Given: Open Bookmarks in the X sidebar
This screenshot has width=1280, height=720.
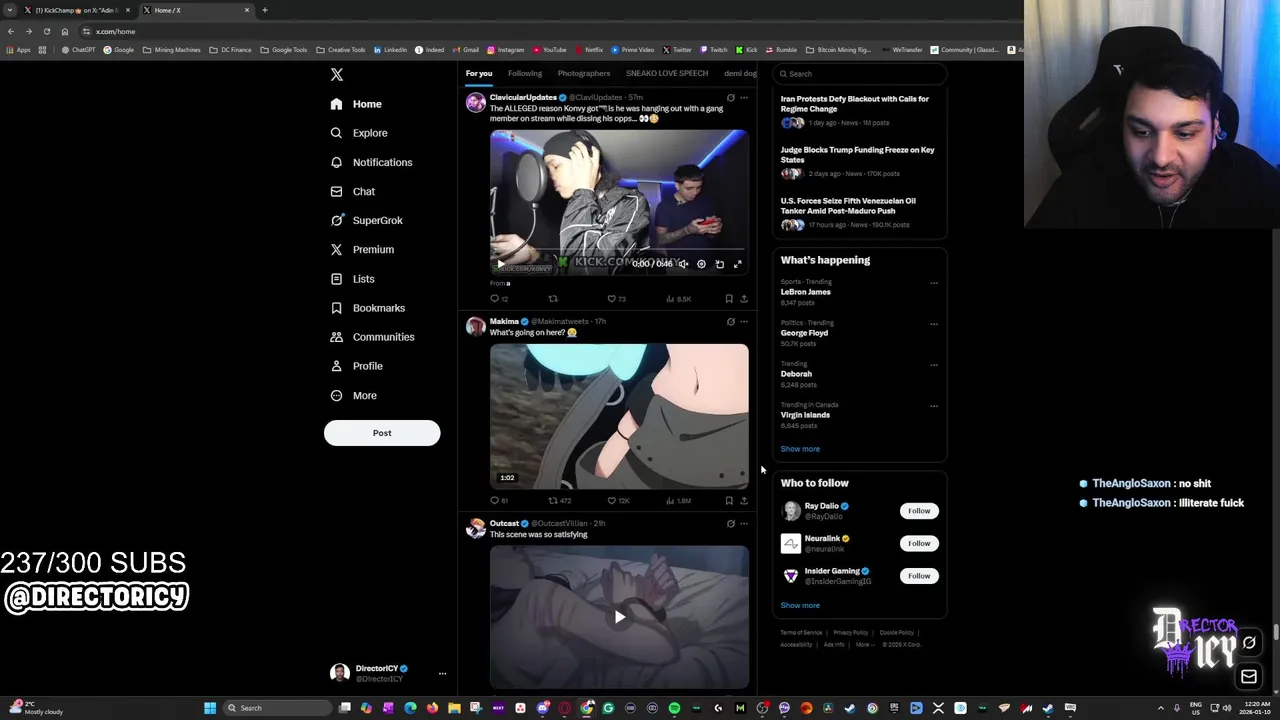Looking at the screenshot, I should [x=367, y=308].
